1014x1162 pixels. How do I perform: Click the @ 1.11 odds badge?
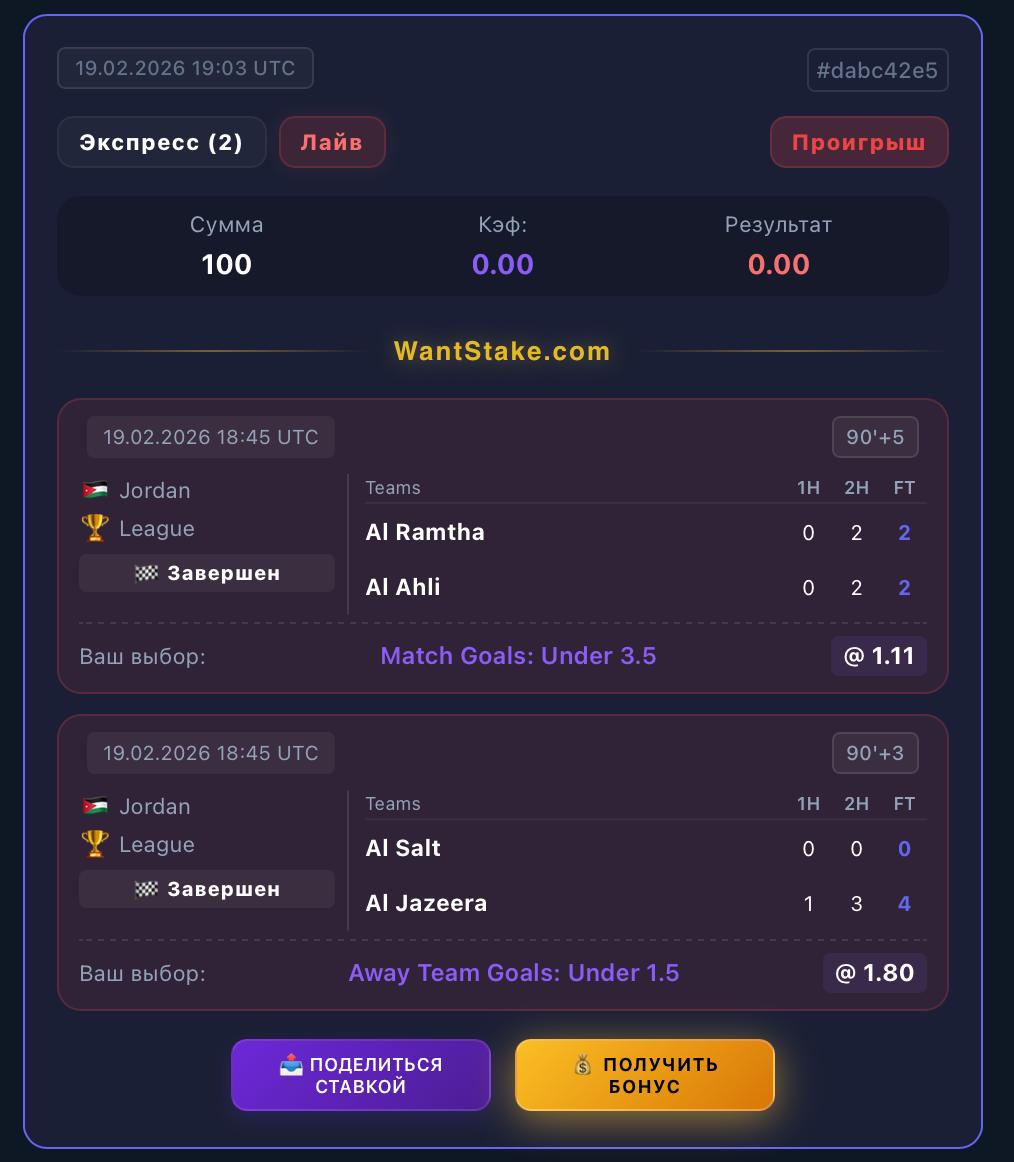pyautogui.click(x=878, y=656)
